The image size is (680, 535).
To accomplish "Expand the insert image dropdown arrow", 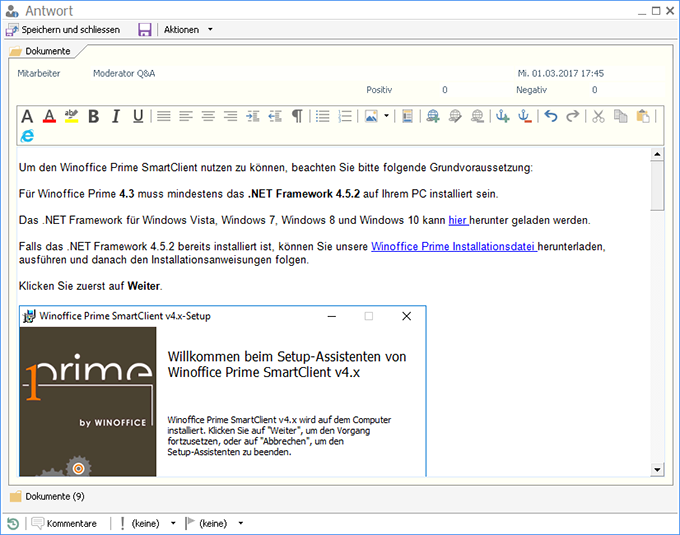I will (386, 116).
